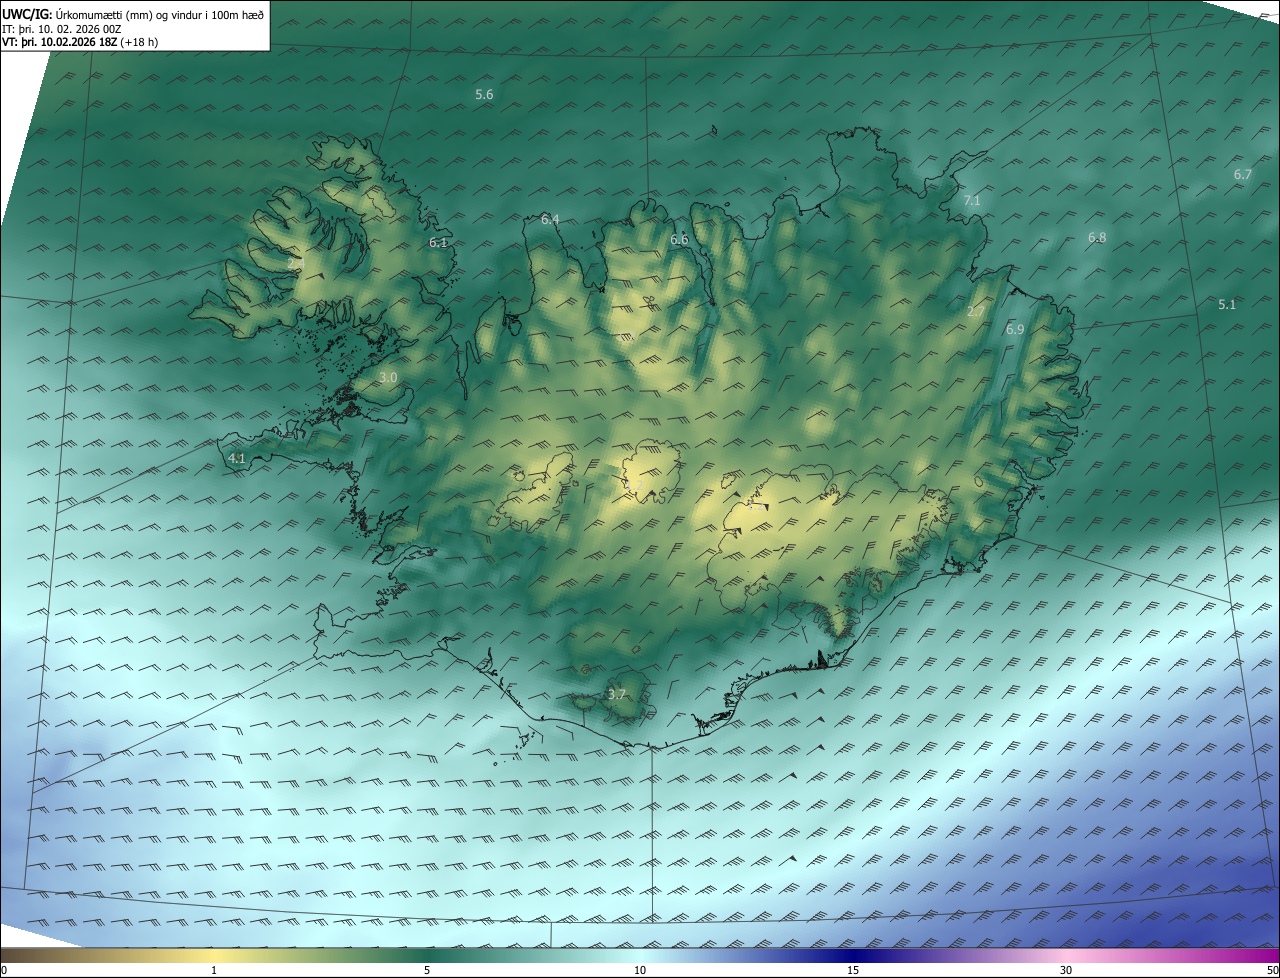Click the 'IT: þri. 10. 02. 2026 00Z' line
This screenshot has height=978, width=1280.
pyautogui.click(x=62, y=28)
